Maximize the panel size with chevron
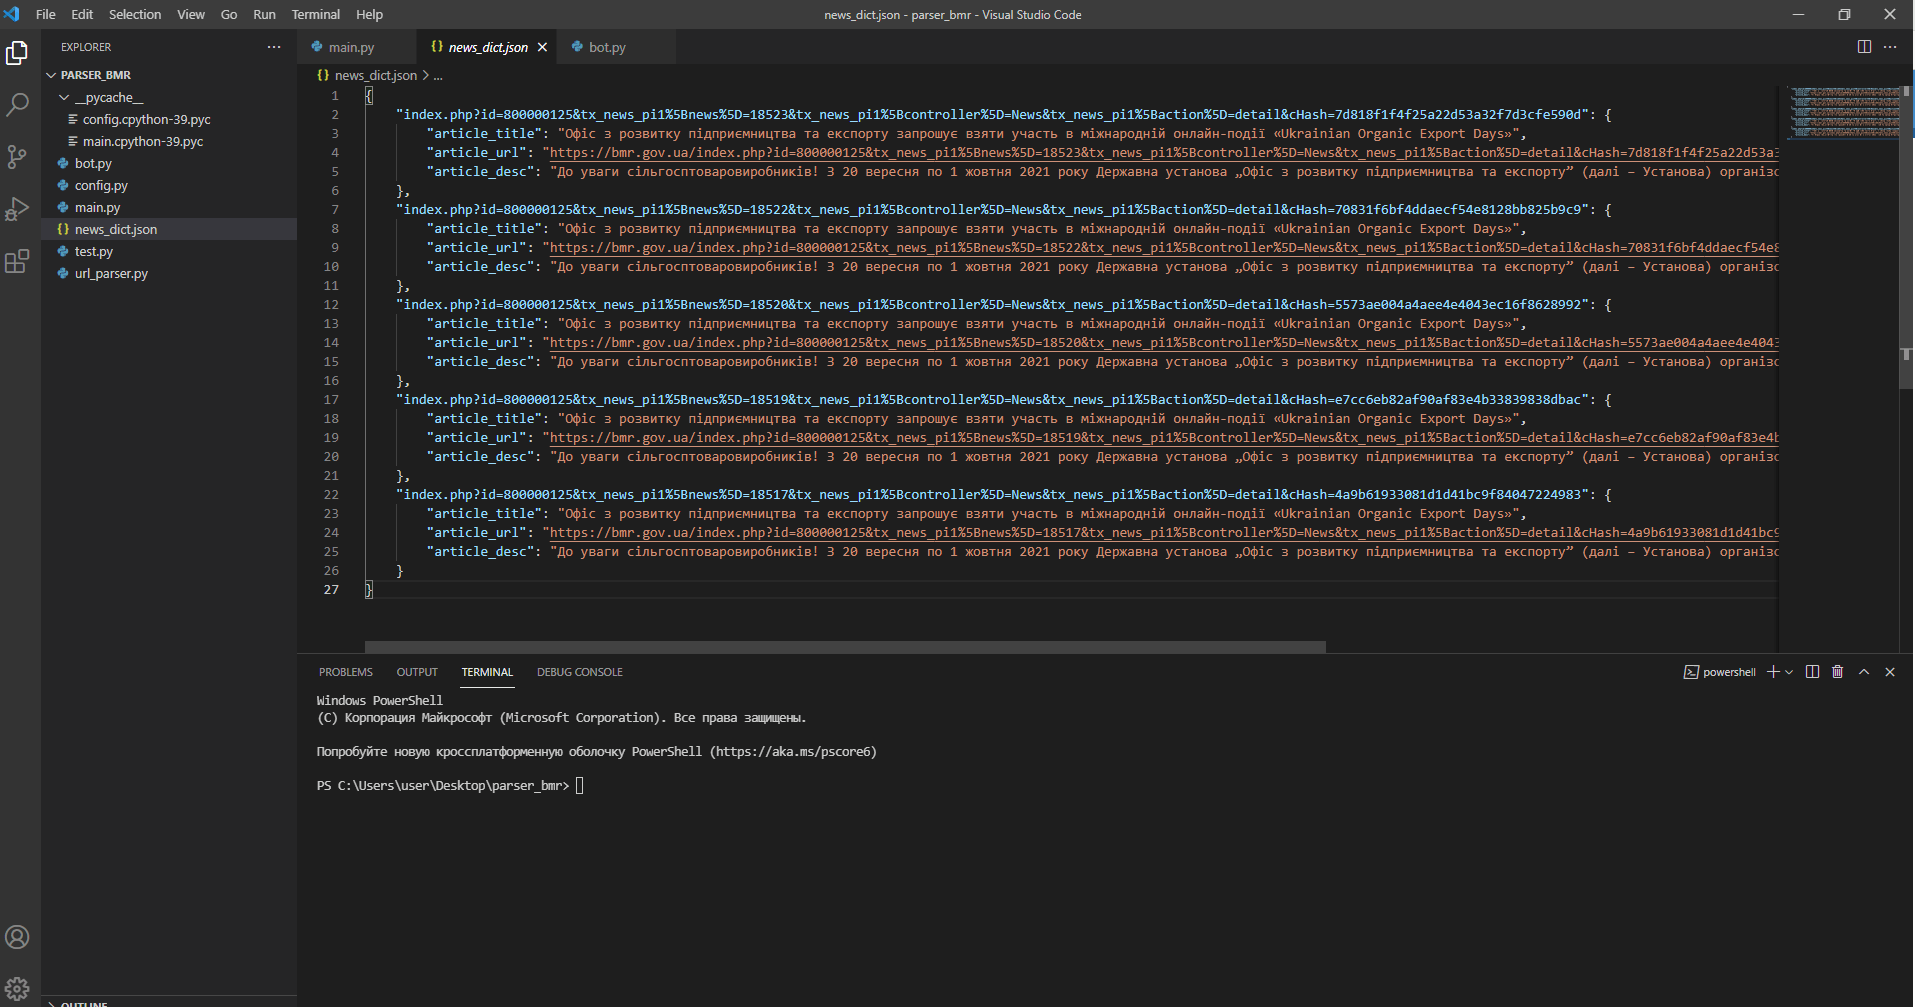This screenshot has height=1007, width=1915. pos(1864,672)
